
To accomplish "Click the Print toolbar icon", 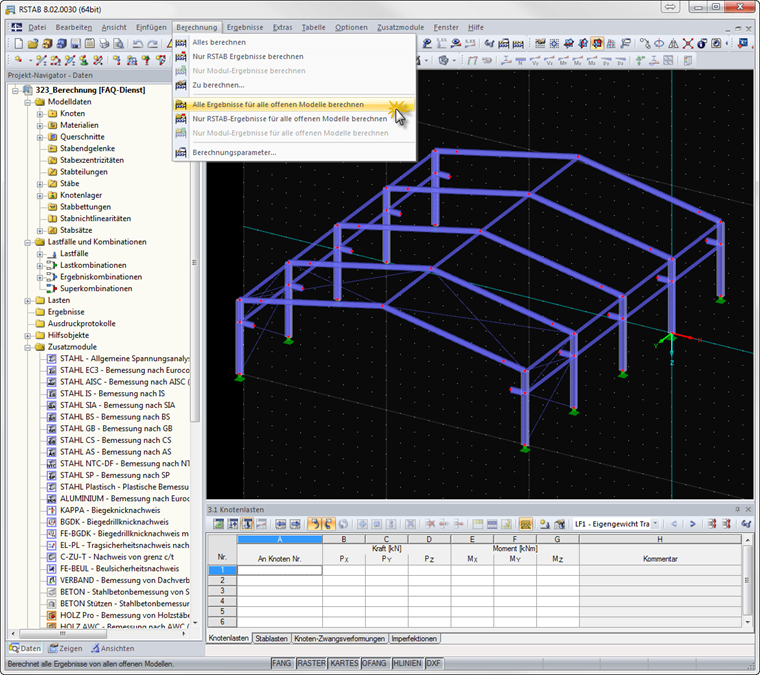I will tap(102, 44).
